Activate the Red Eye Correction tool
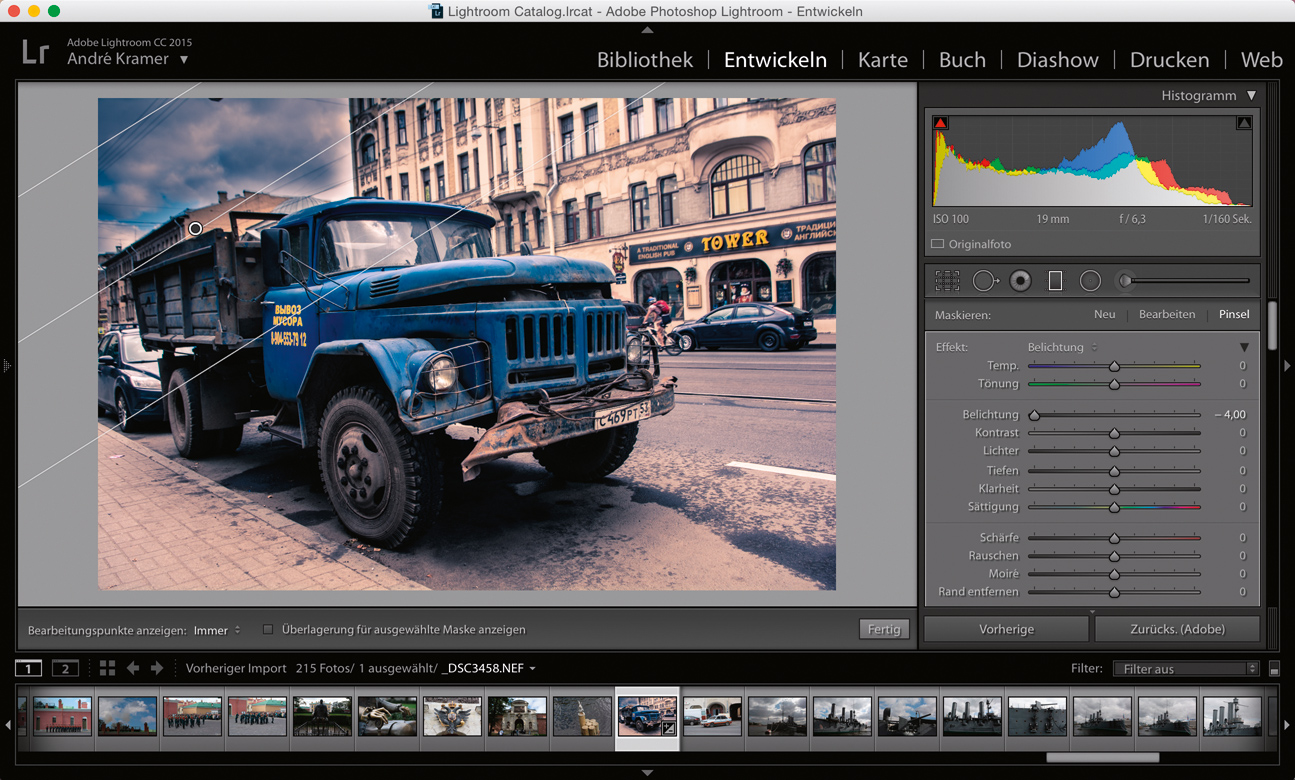Viewport: 1295px width, 780px height. coord(1020,281)
